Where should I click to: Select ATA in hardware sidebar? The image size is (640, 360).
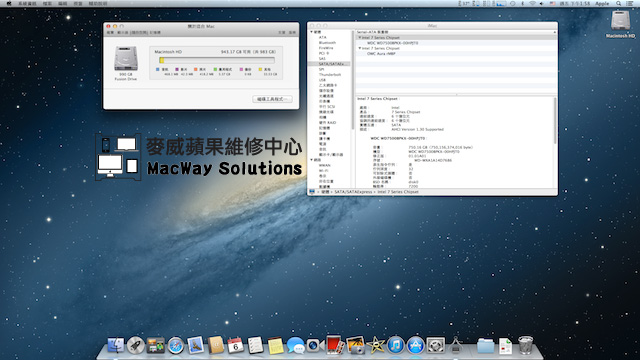click(x=322, y=38)
